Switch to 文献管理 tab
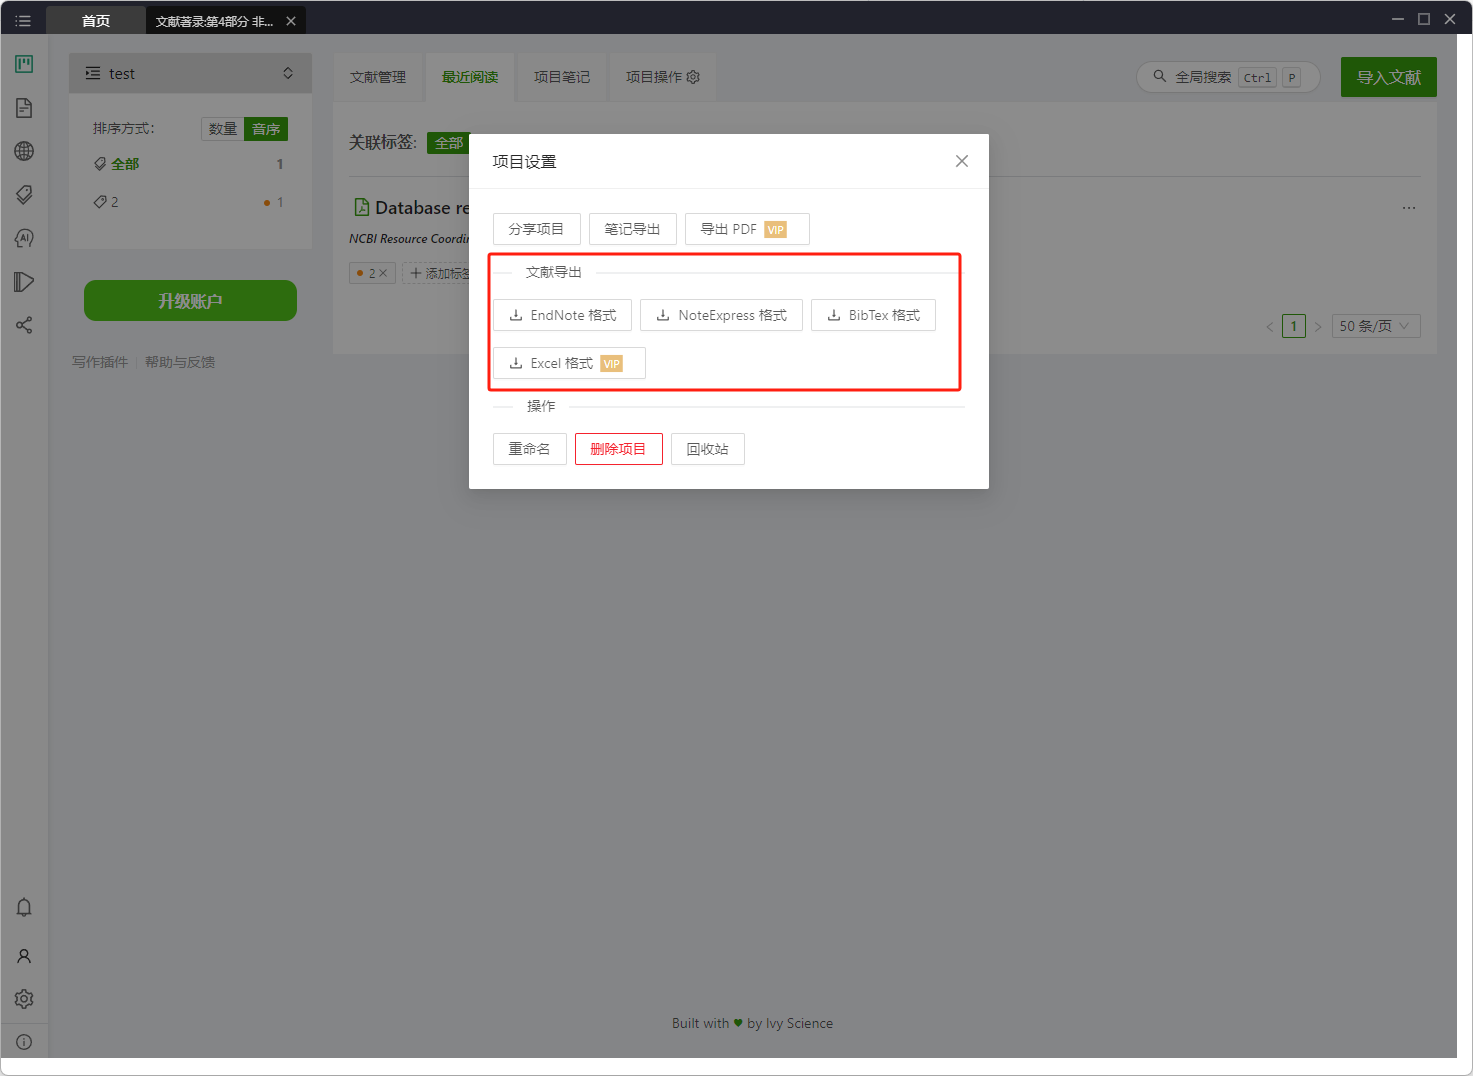The height and width of the screenshot is (1076, 1473). [378, 77]
